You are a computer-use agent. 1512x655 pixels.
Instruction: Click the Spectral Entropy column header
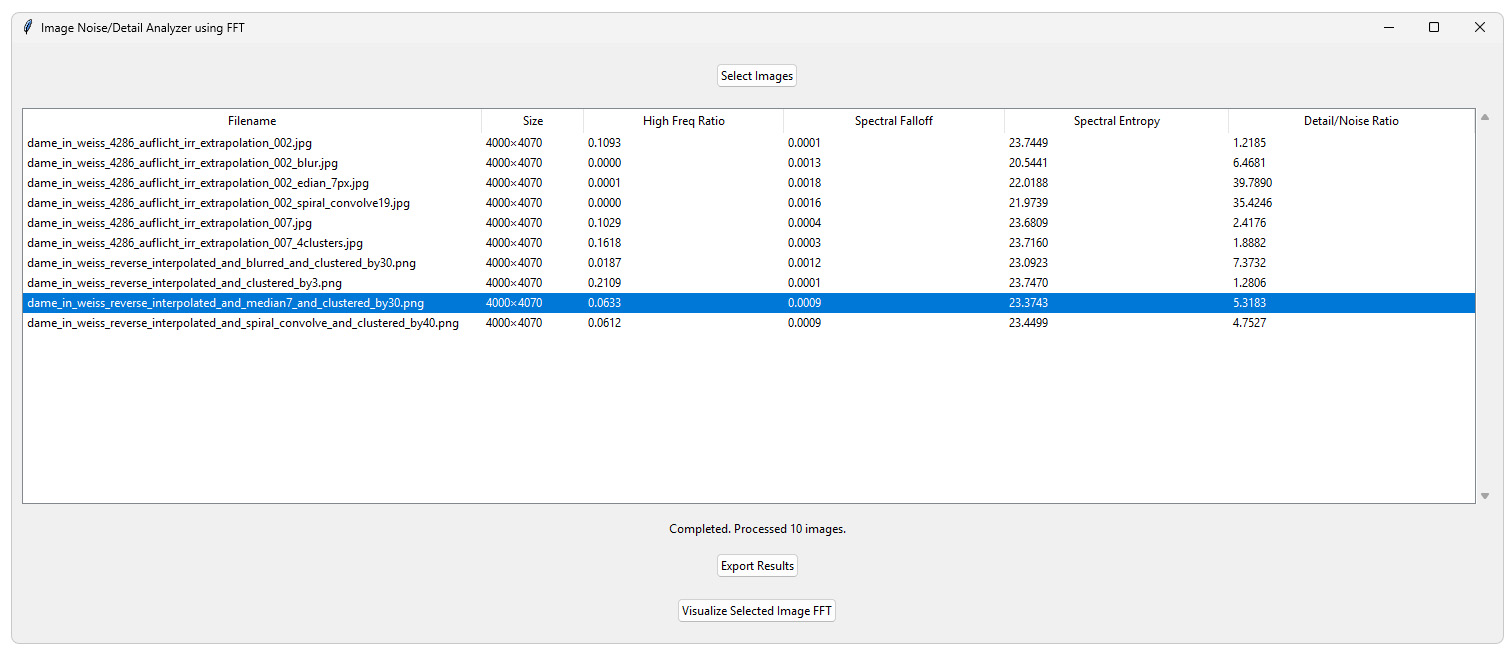(x=1116, y=121)
